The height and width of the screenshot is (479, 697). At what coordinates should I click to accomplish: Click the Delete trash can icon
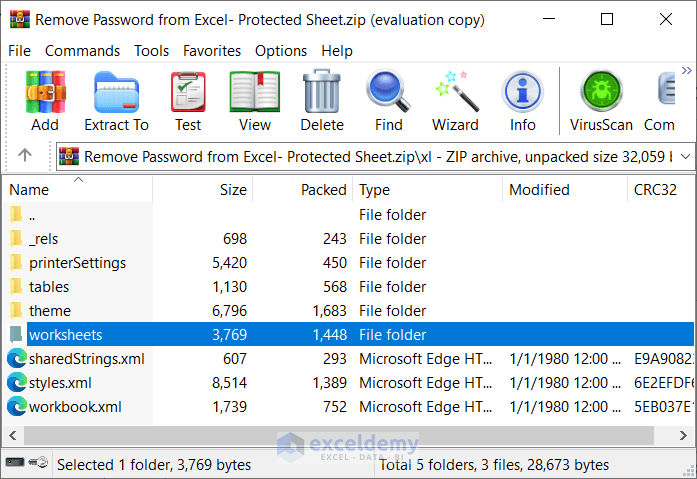[x=322, y=101]
